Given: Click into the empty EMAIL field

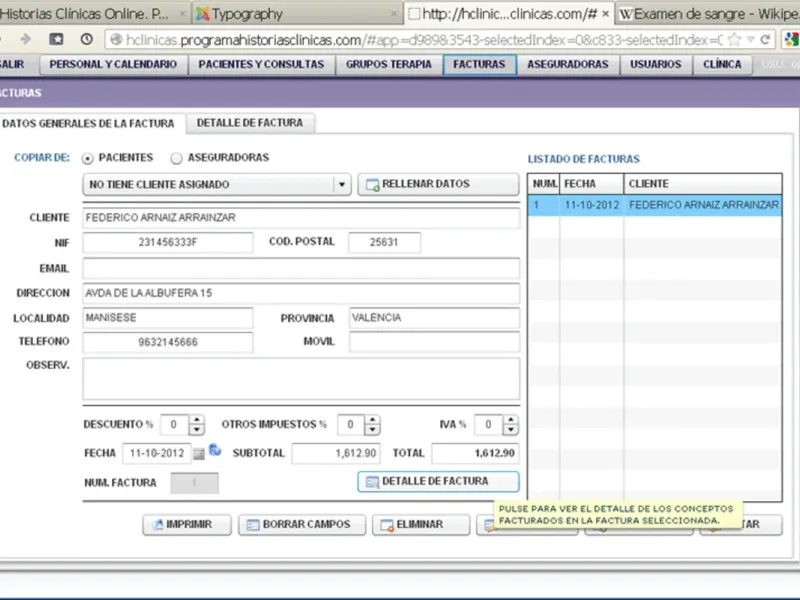Looking at the screenshot, I should point(301,268).
